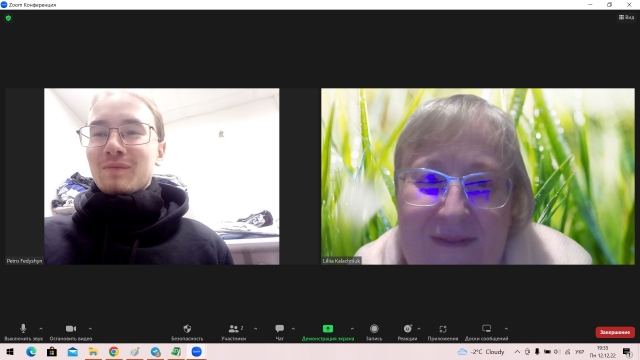Select Petro Fedyshyn's video tile

tap(162, 176)
